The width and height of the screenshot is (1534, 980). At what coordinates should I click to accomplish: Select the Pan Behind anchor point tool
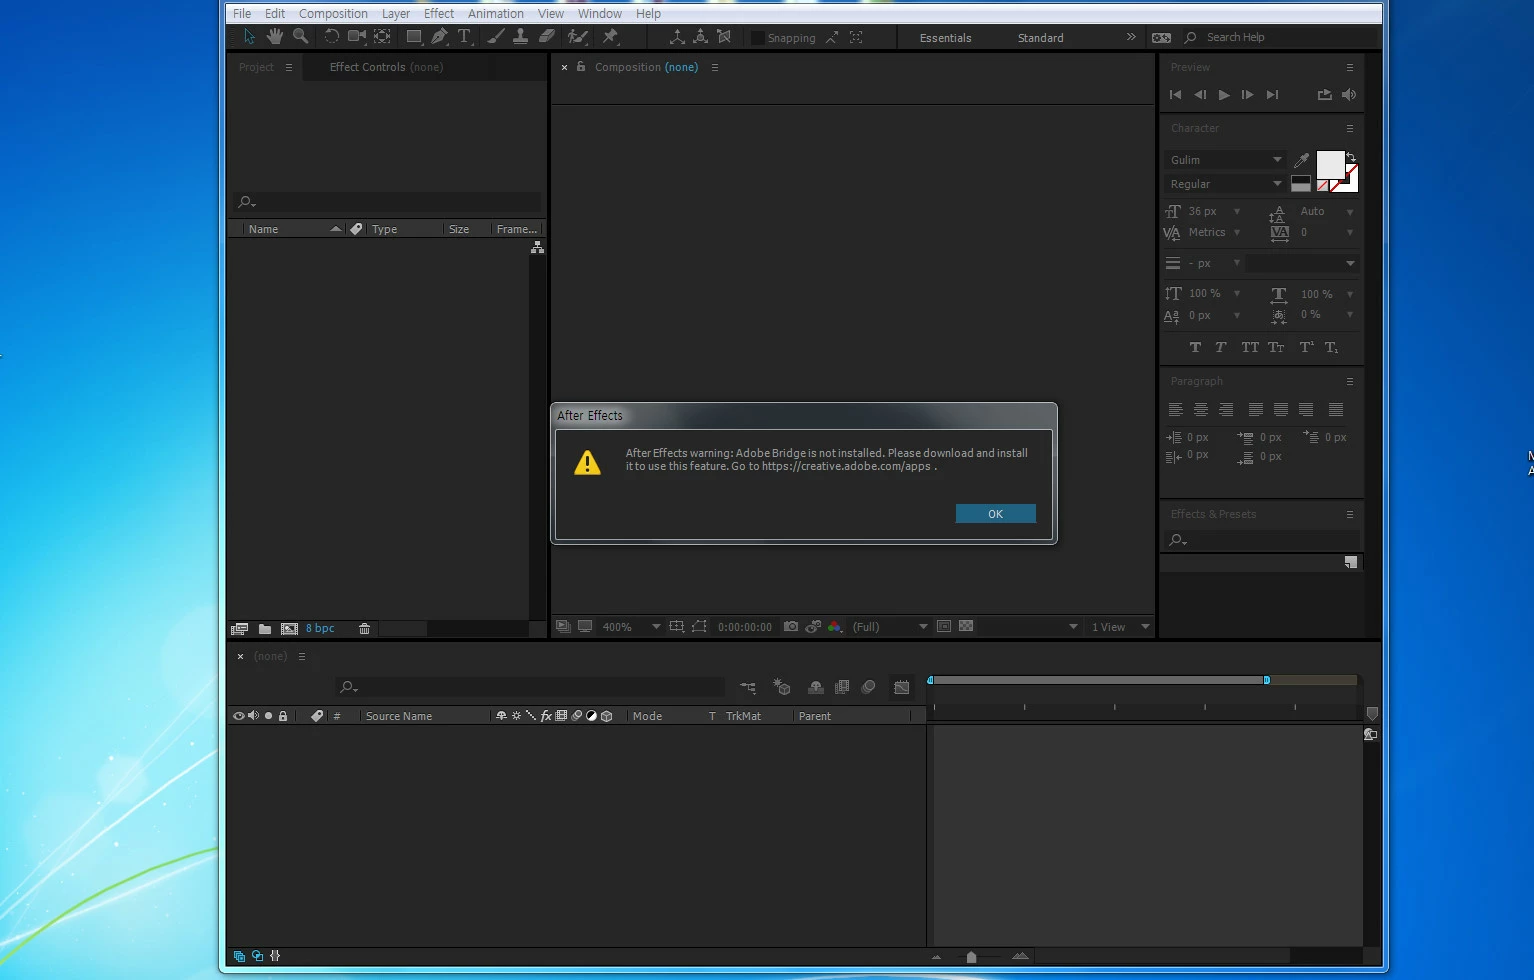tap(382, 37)
